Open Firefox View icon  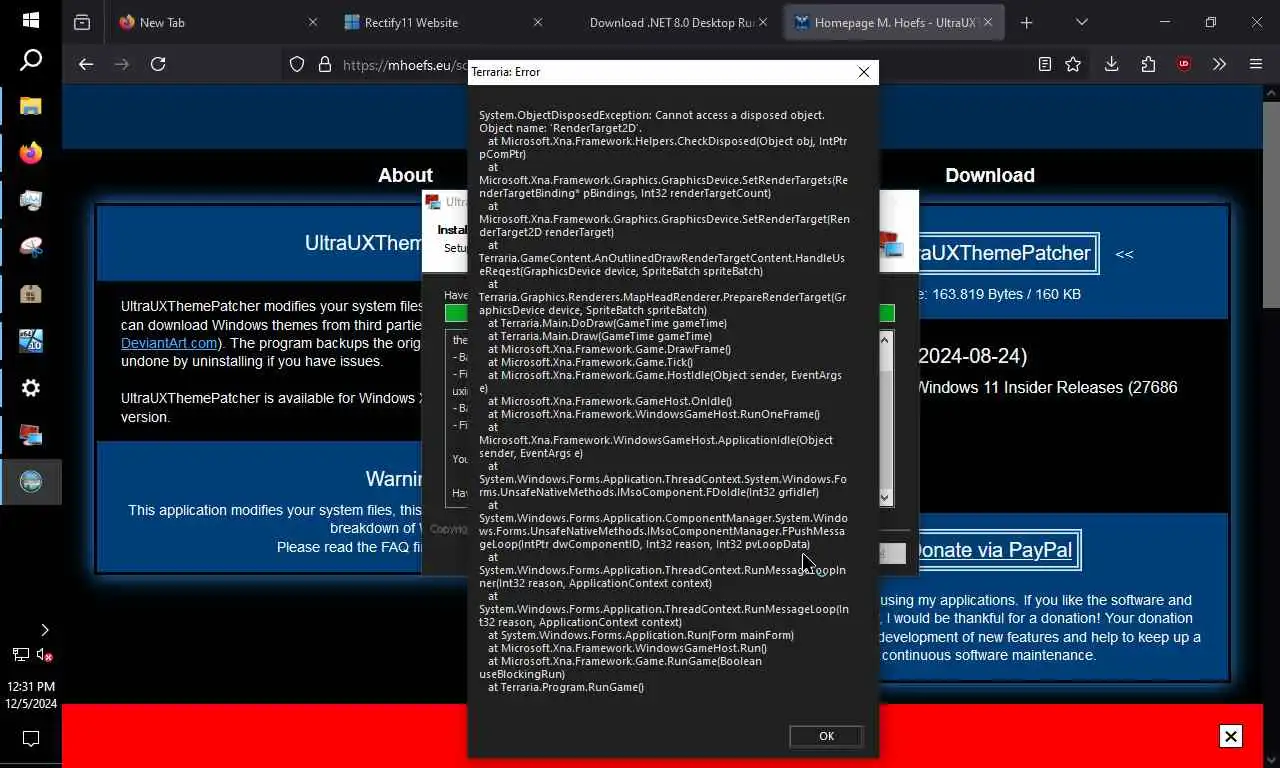click(x=82, y=22)
